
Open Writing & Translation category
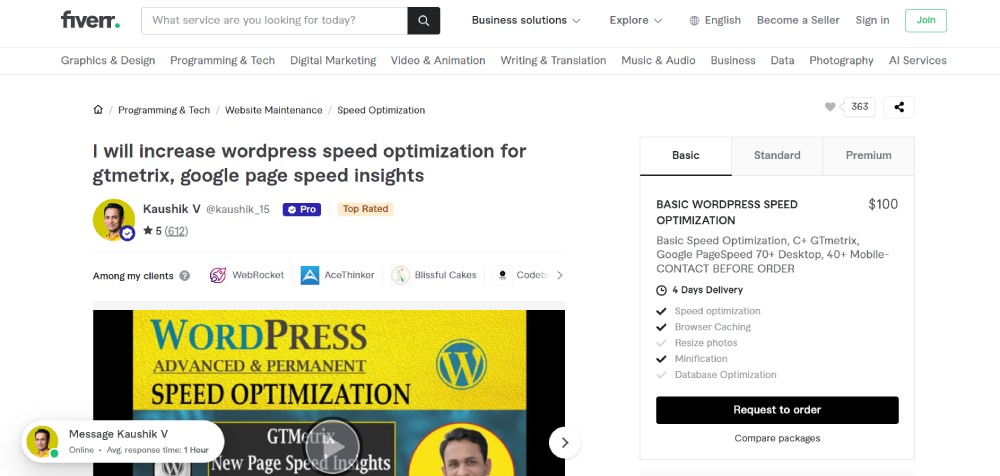553,61
